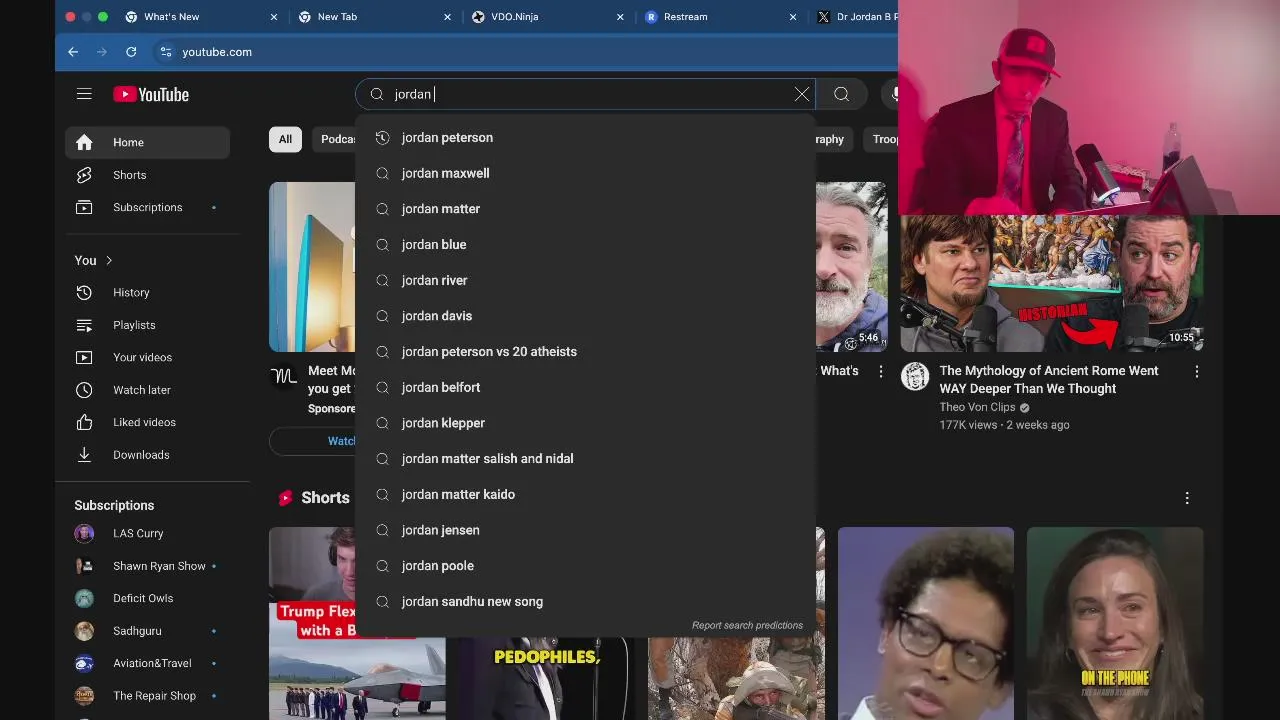The image size is (1280, 720).
Task: Open Sadhguru channel subscription
Action: [x=148, y=631]
